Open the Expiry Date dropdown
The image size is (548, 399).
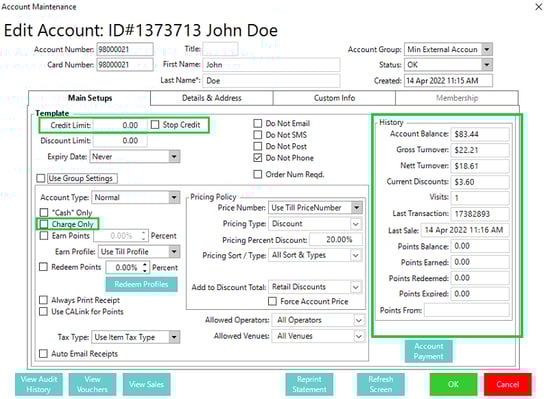coord(174,157)
